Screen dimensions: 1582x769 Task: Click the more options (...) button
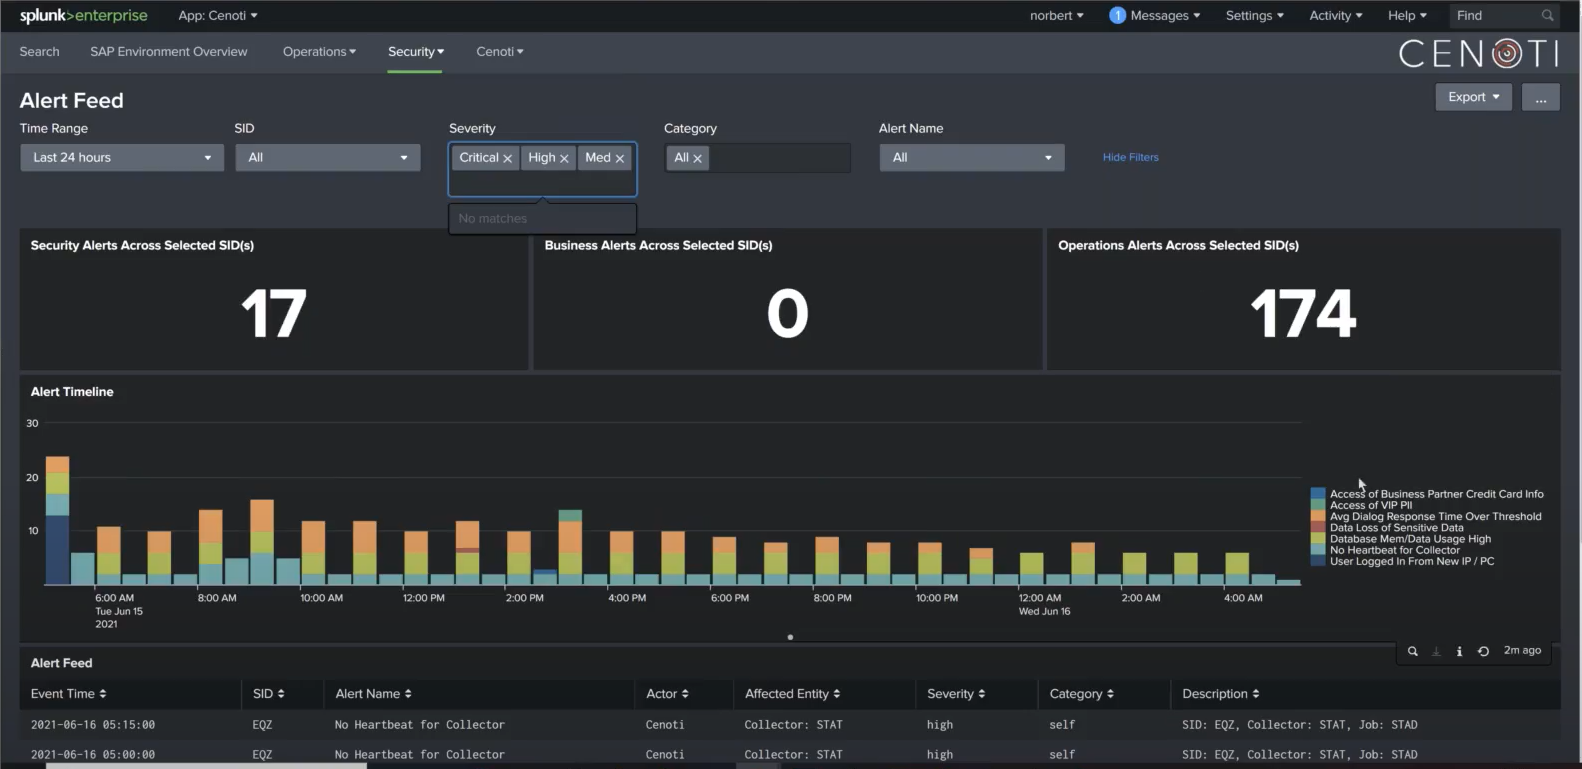click(x=1541, y=97)
